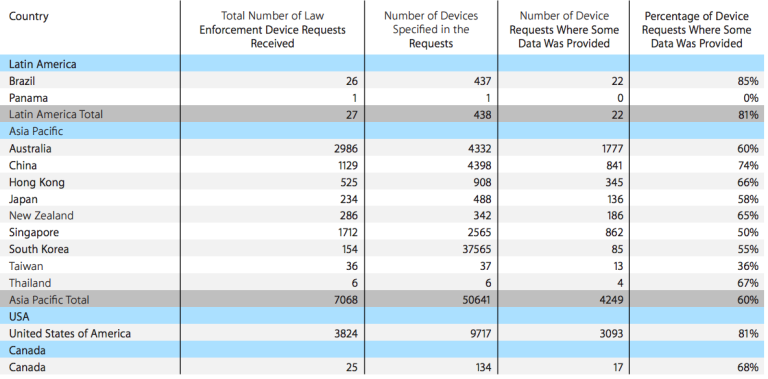Select the New Zealand row label
Screen dimensions: 768x379
(41, 215)
